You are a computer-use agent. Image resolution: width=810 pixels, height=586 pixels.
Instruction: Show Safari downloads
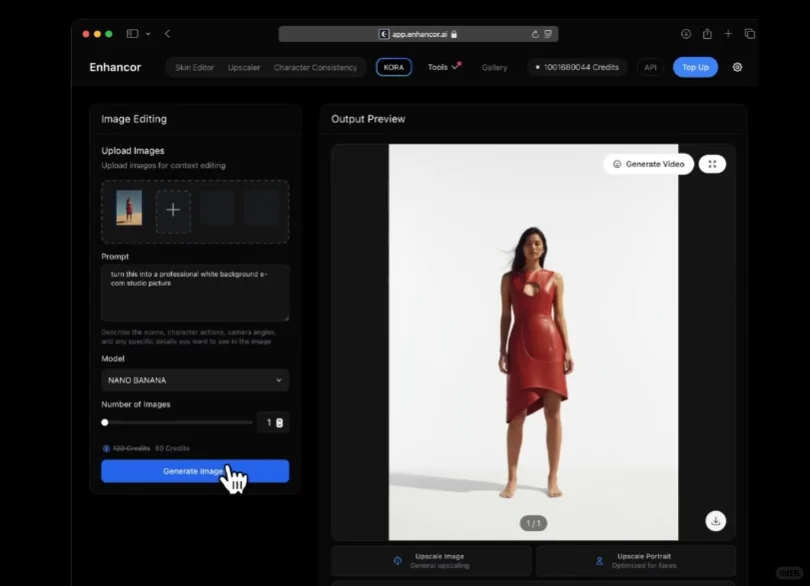(686, 34)
